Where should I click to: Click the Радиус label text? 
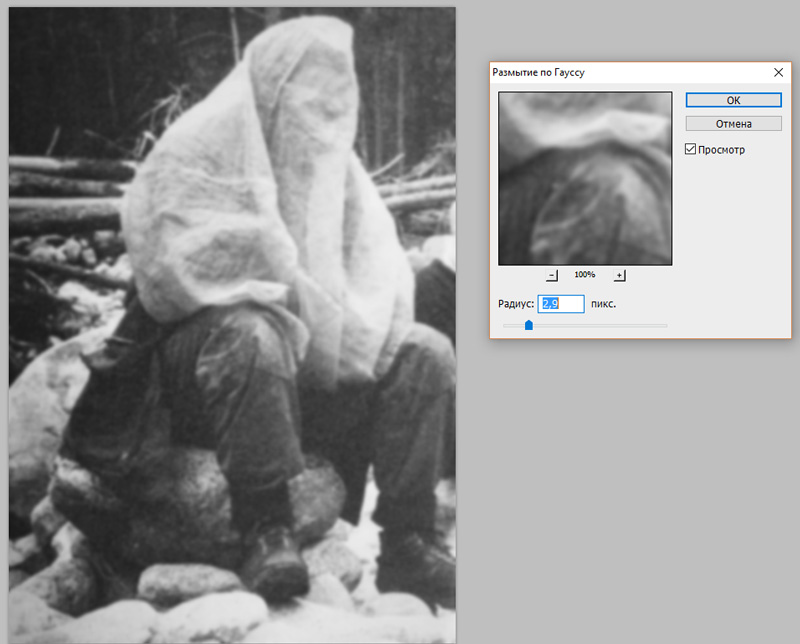point(516,304)
